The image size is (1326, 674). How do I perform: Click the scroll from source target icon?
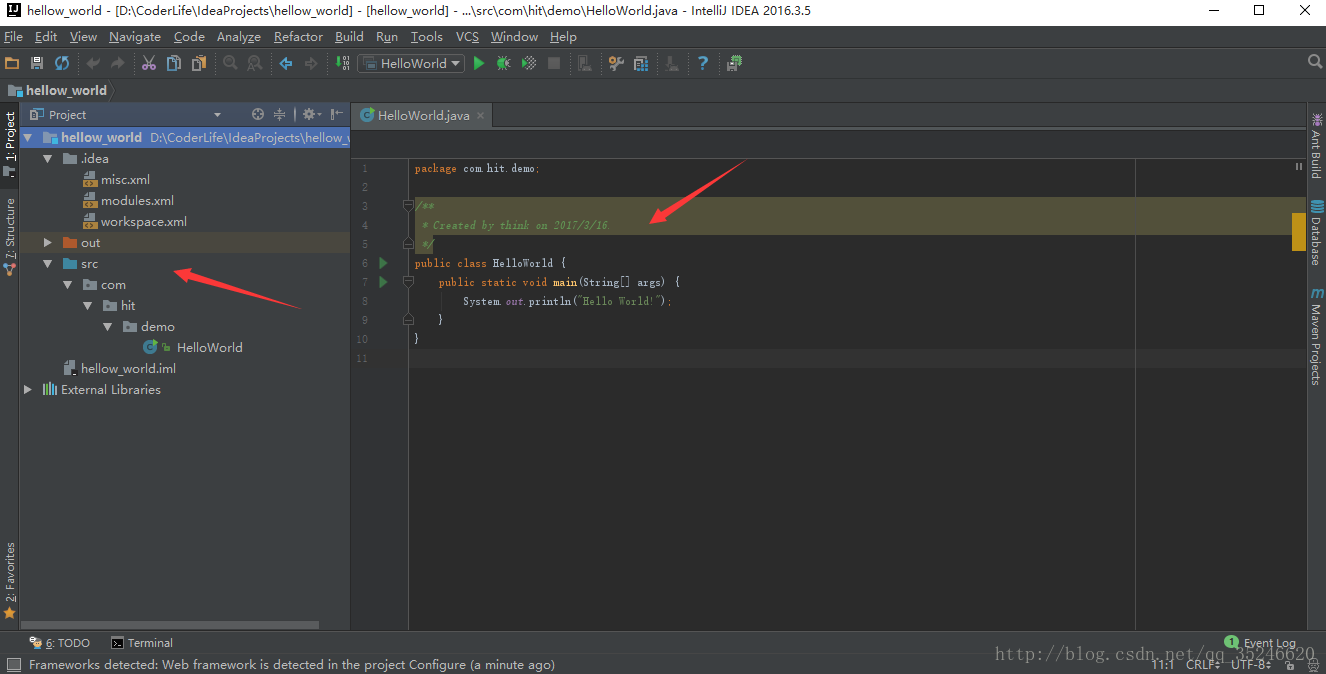258,114
